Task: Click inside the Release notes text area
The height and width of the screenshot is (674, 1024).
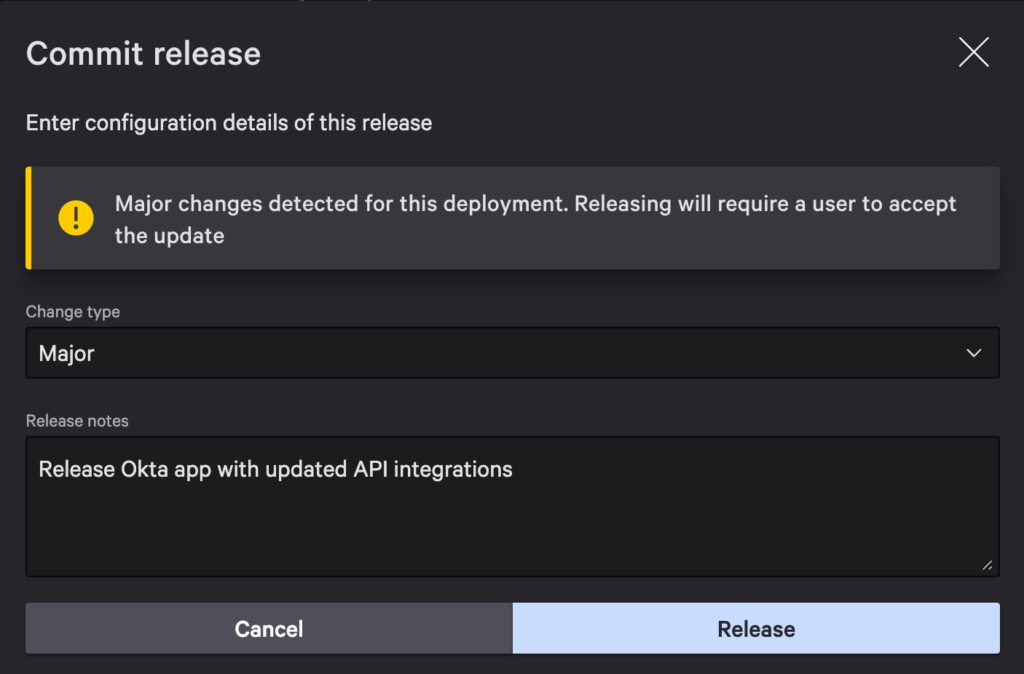Action: coord(512,505)
